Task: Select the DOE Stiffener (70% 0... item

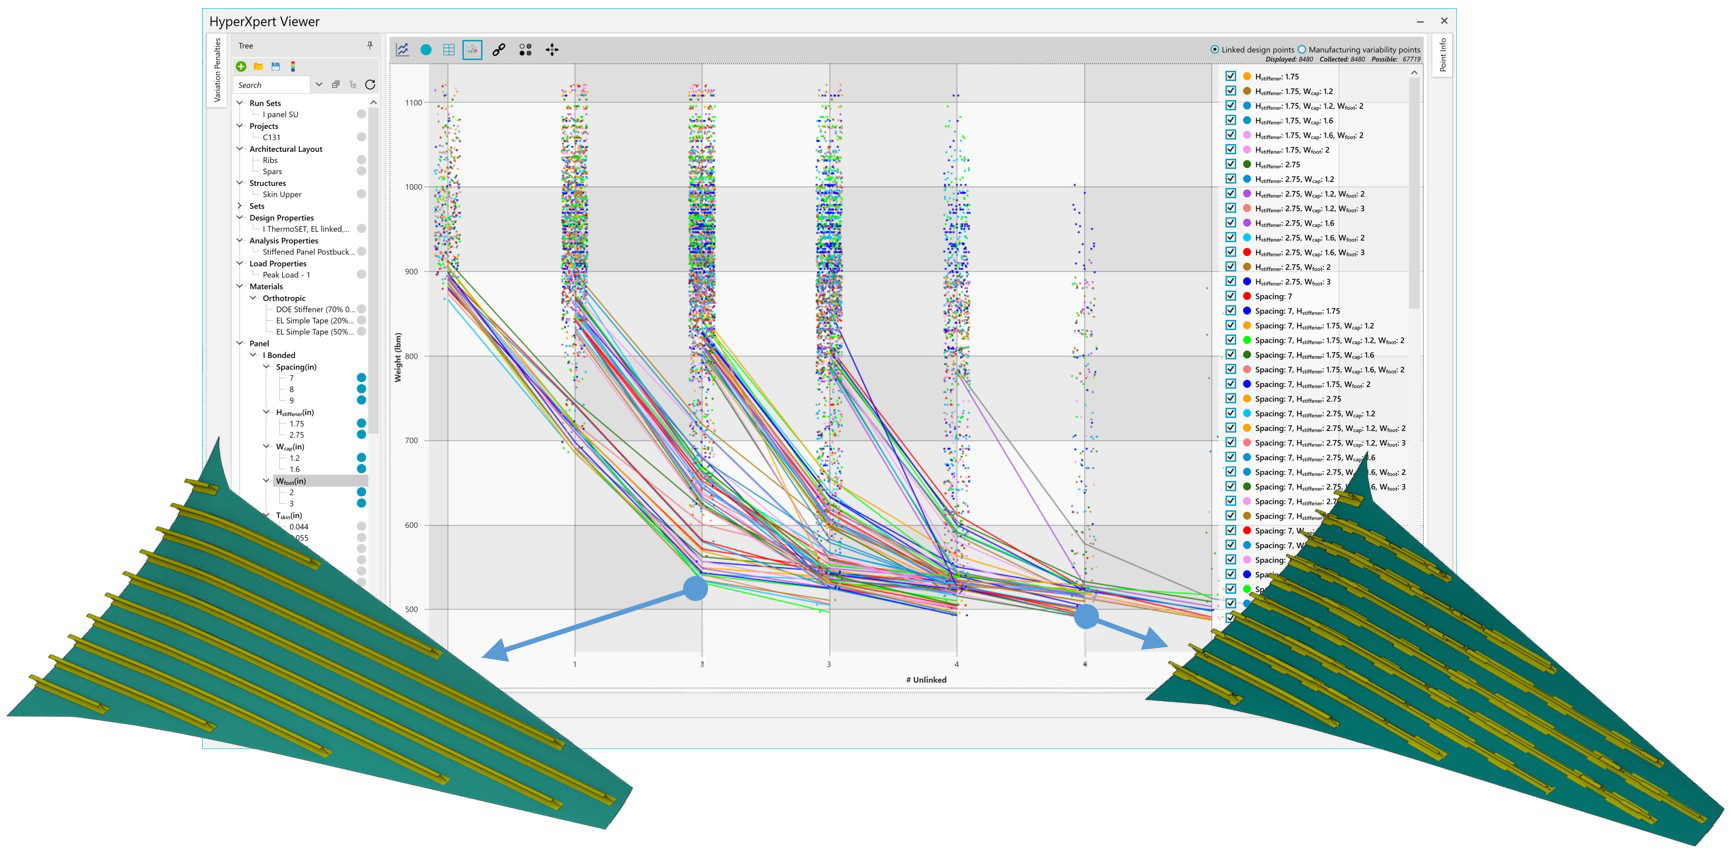Action: click(315, 309)
